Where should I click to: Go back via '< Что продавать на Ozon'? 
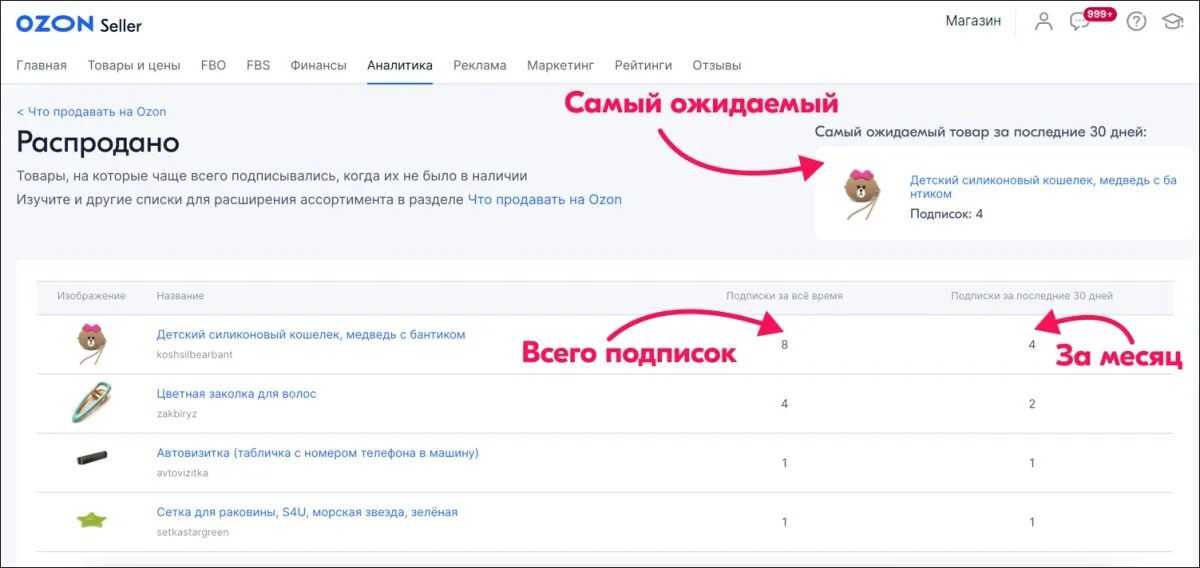coord(91,112)
